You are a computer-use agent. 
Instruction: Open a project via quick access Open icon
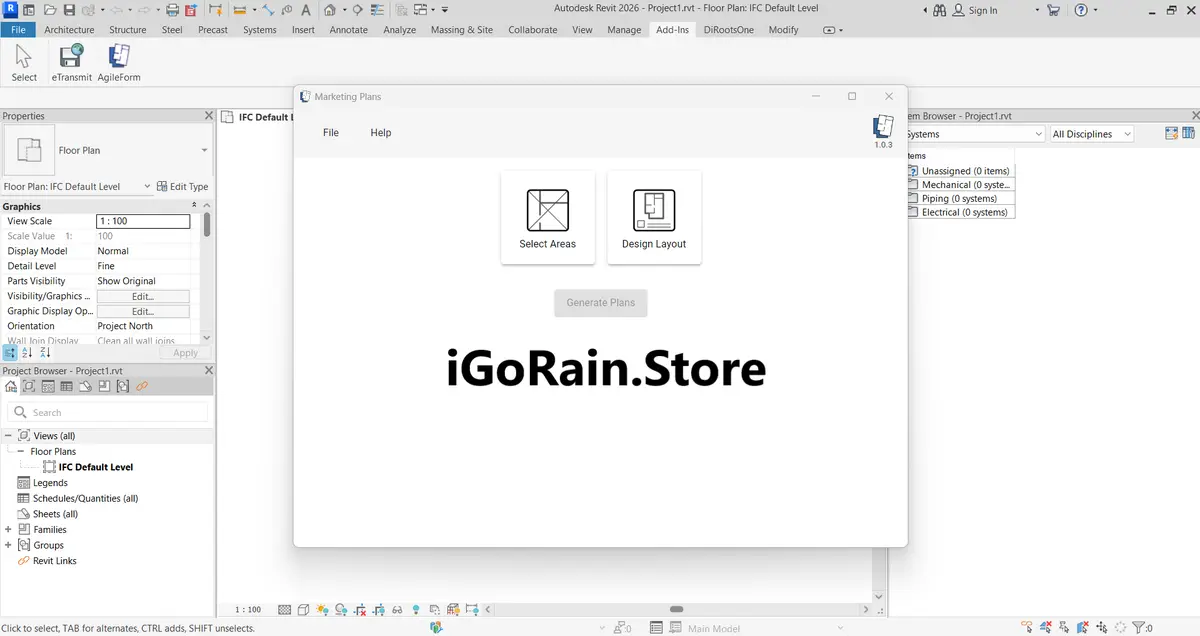[x=50, y=10]
